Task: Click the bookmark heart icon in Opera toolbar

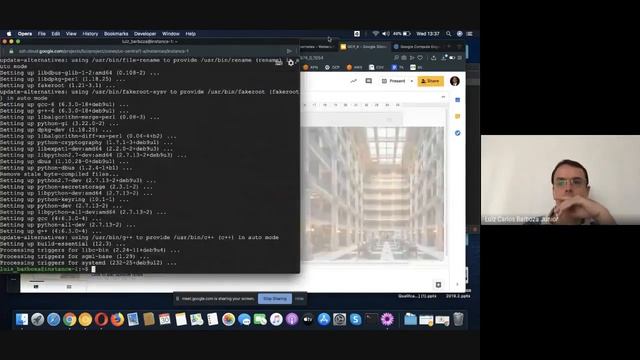Action: coord(420,58)
